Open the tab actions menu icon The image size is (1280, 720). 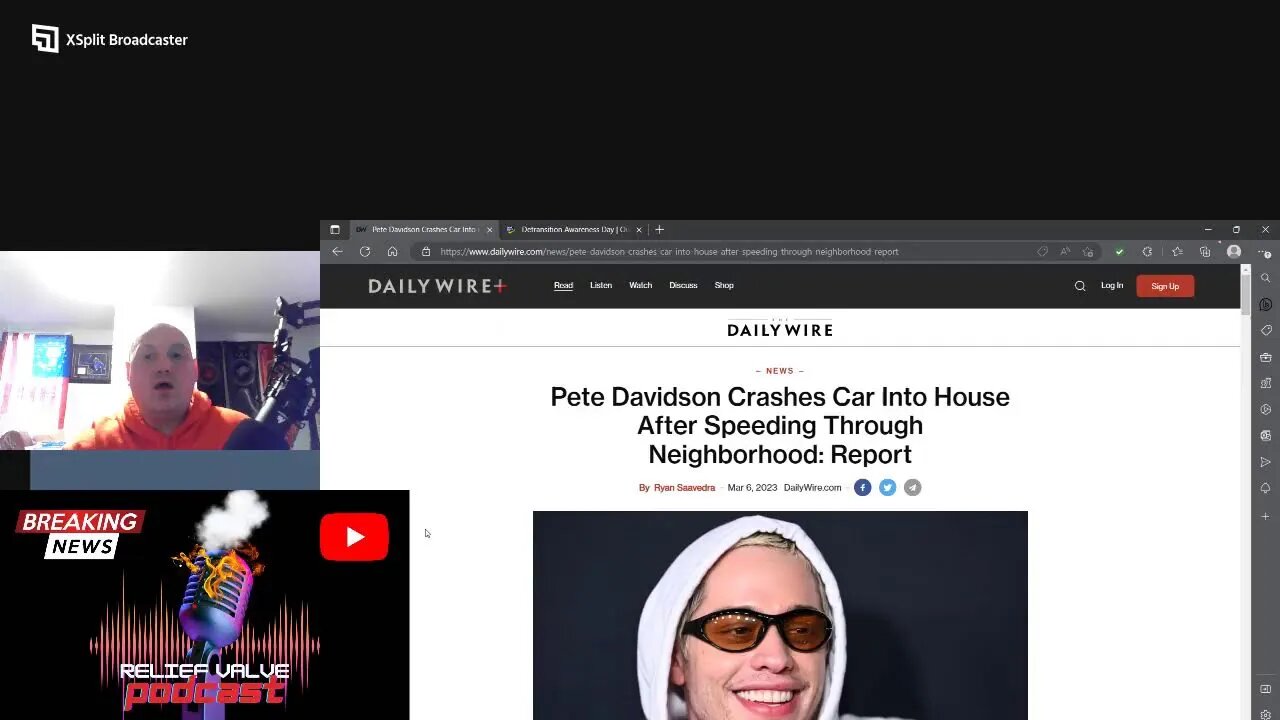click(335, 230)
